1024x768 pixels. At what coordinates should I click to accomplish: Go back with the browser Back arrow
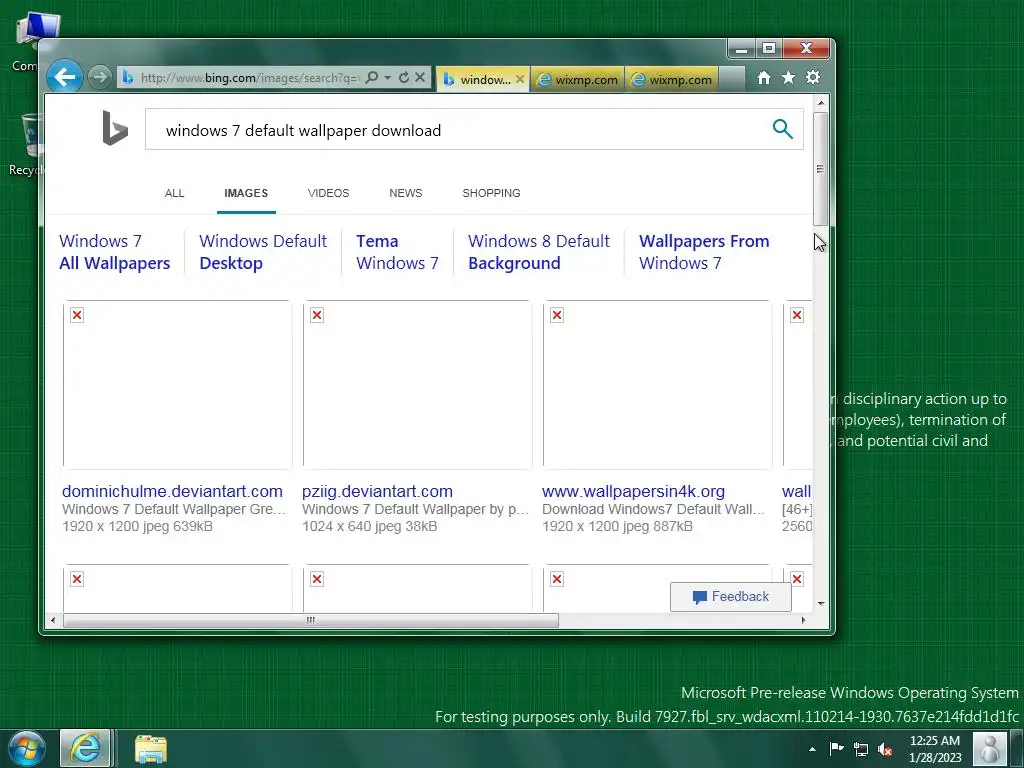pyautogui.click(x=65, y=77)
